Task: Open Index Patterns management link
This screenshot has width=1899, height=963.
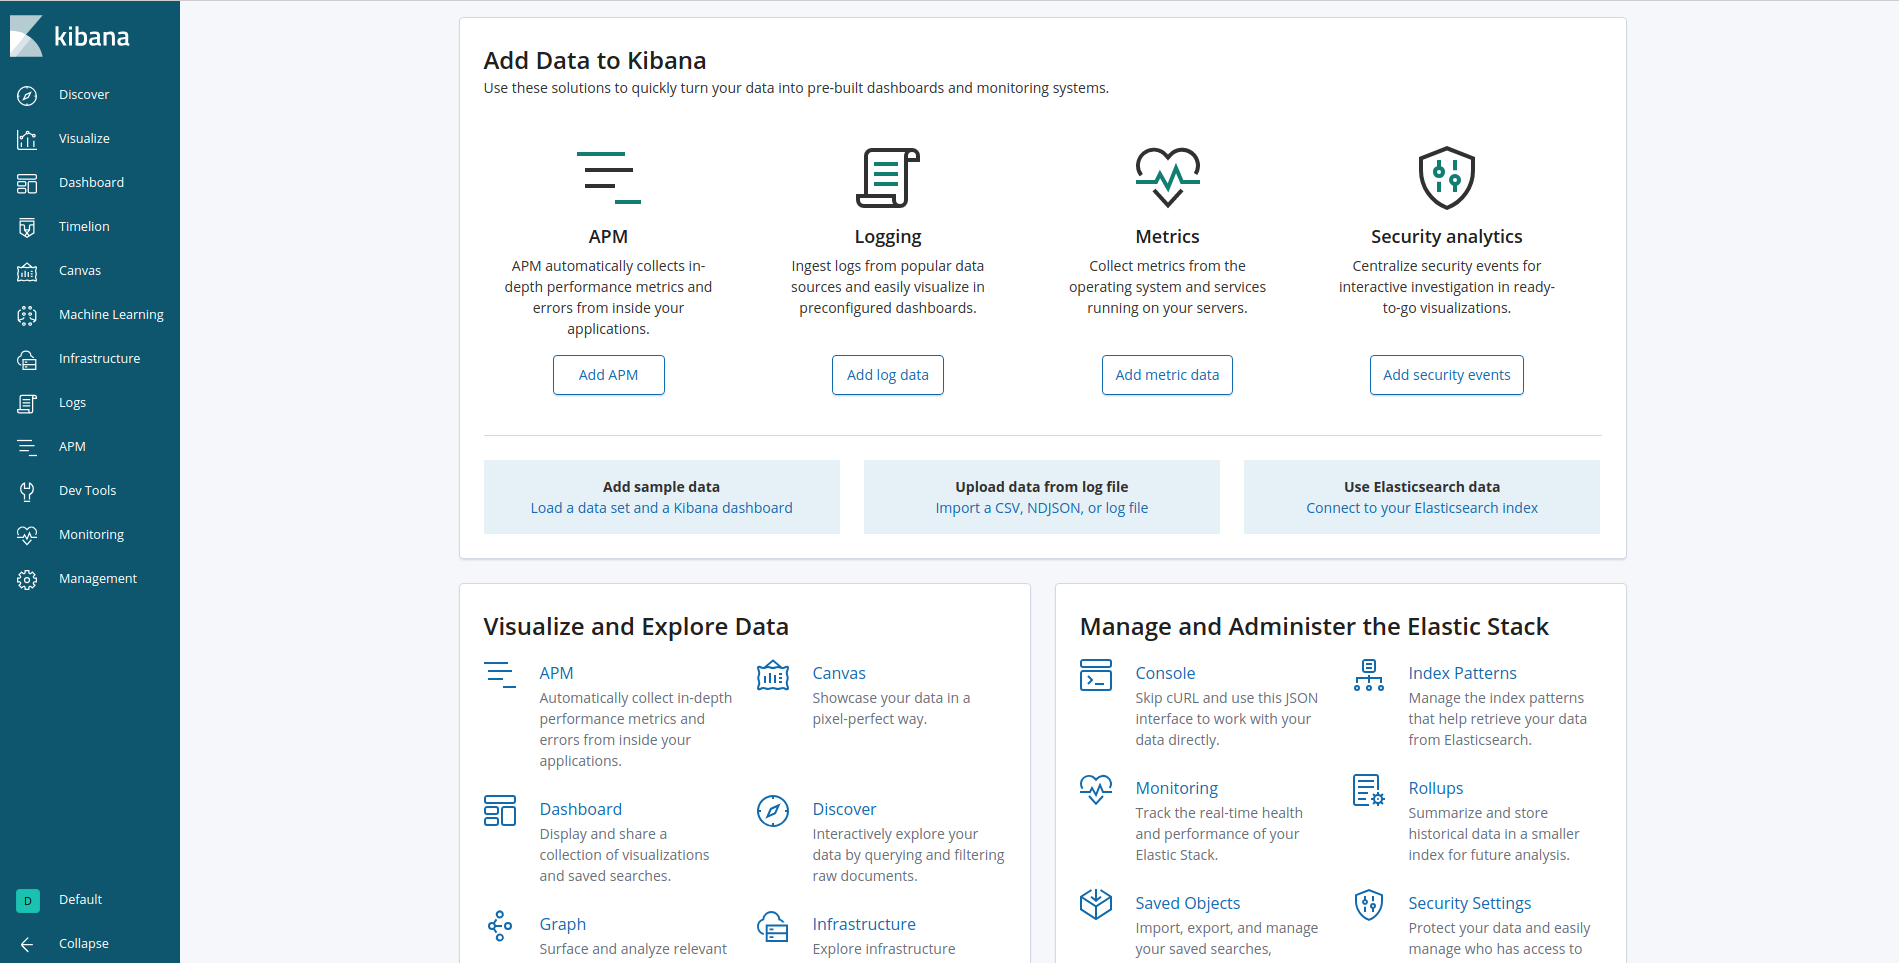Action: tap(1462, 672)
